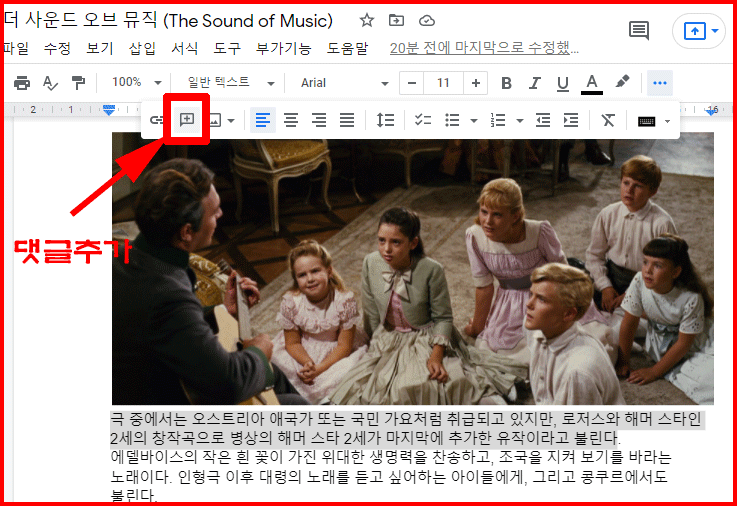Open the 100% zoom dropdown
The width and height of the screenshot is (737, 506).
[x=136, y=83]
